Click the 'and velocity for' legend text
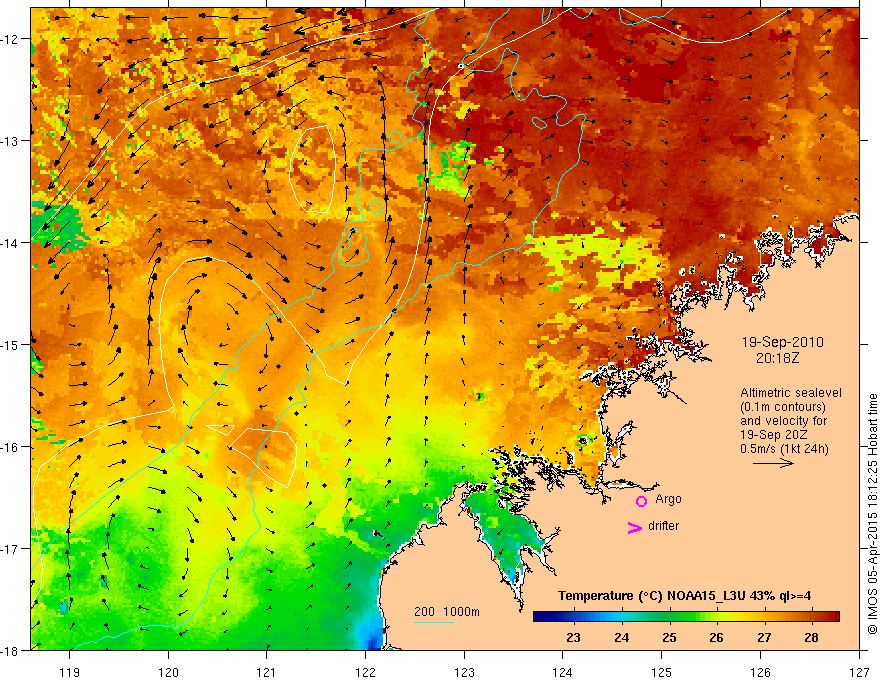 click(x=783, y=421)
